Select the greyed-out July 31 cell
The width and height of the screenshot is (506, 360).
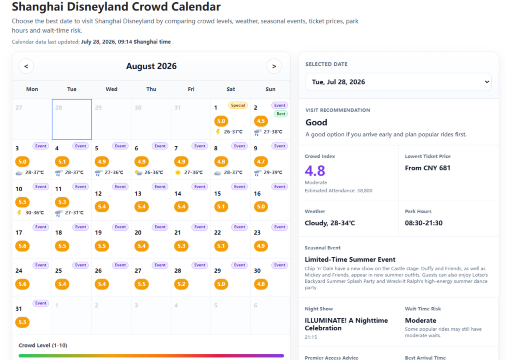pos(191,119)
